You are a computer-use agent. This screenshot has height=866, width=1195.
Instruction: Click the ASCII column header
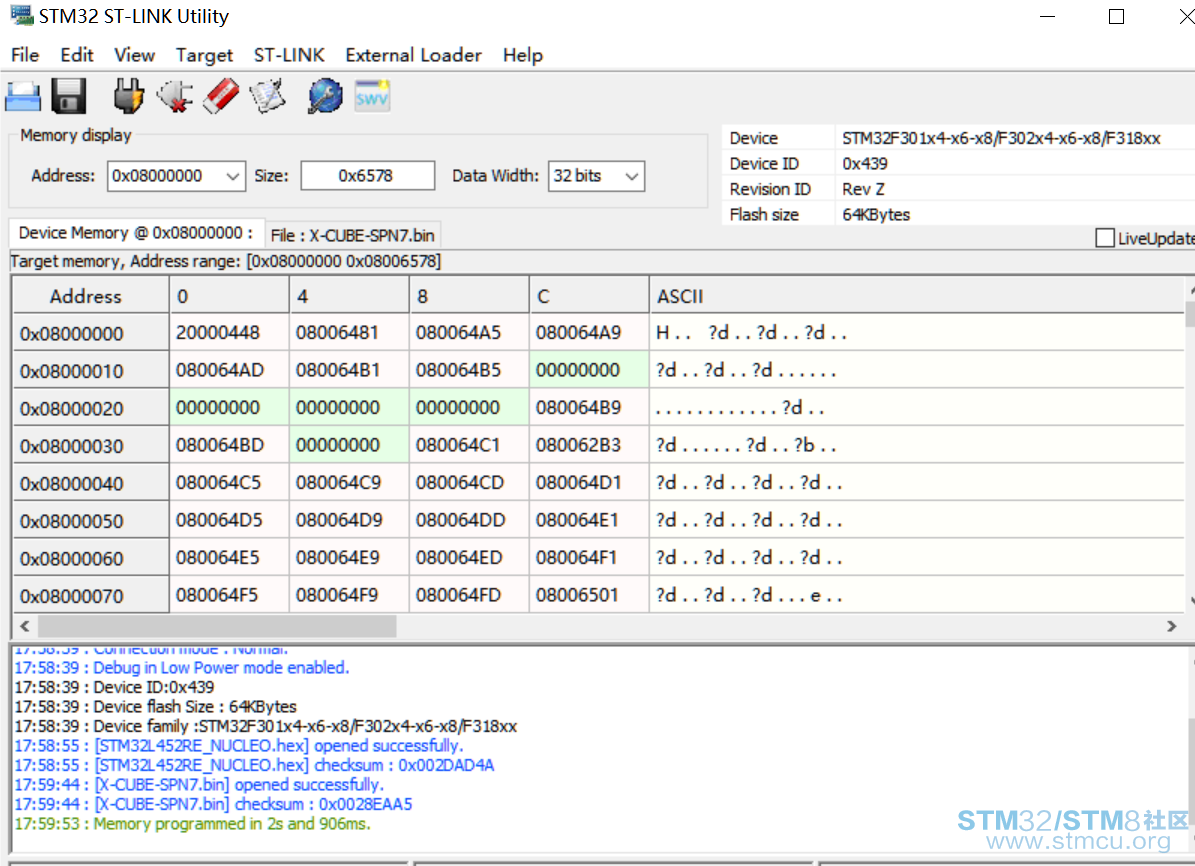coord(918,296)
